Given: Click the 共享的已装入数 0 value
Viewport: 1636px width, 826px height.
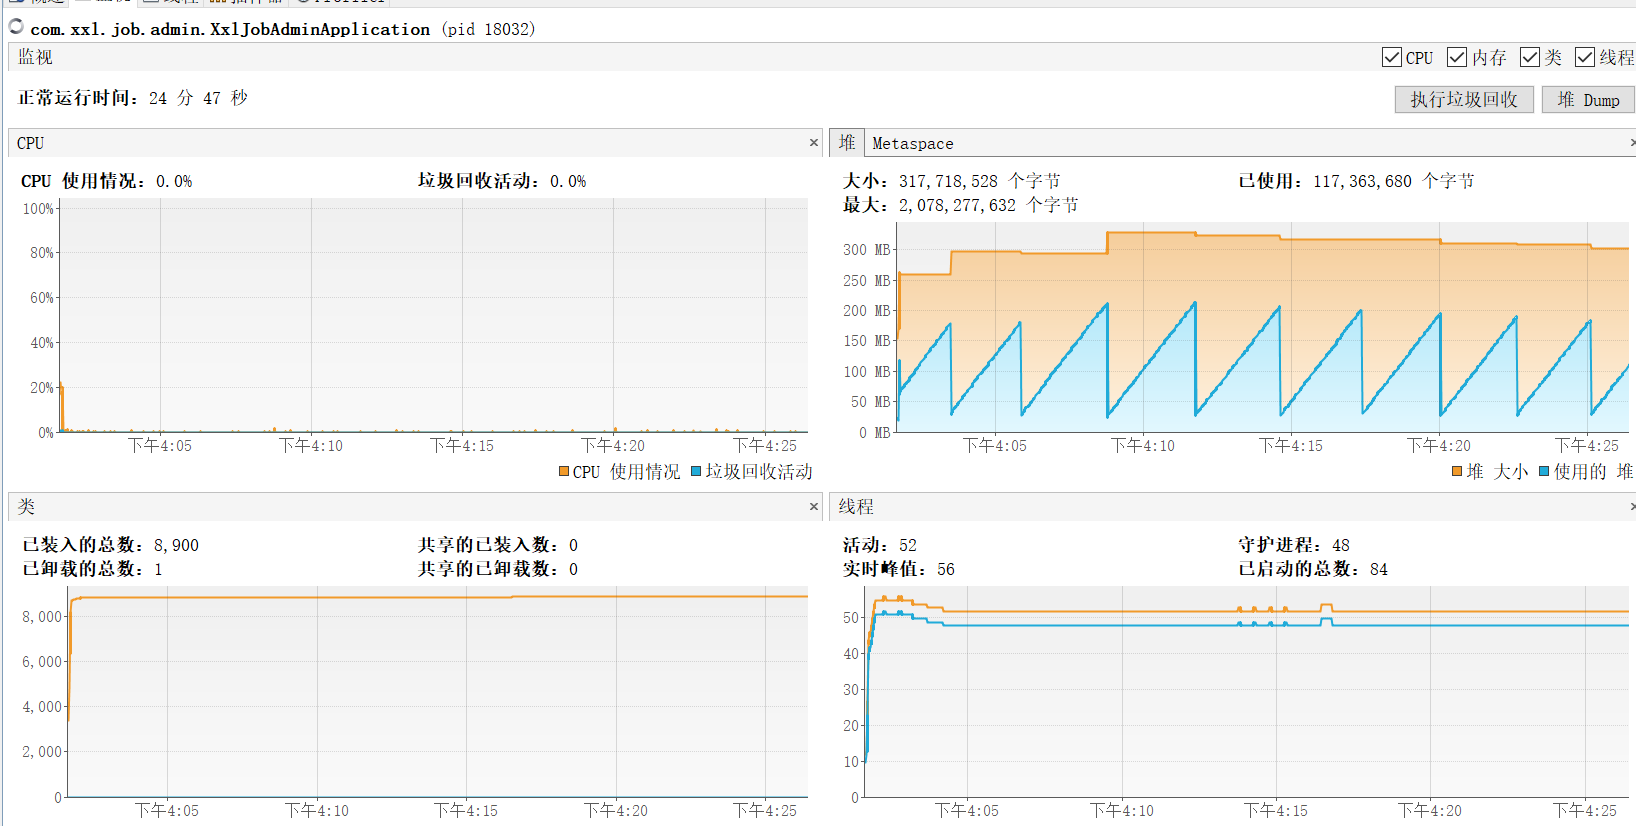Looking at the screenshot, I should [x=573, y=545].
